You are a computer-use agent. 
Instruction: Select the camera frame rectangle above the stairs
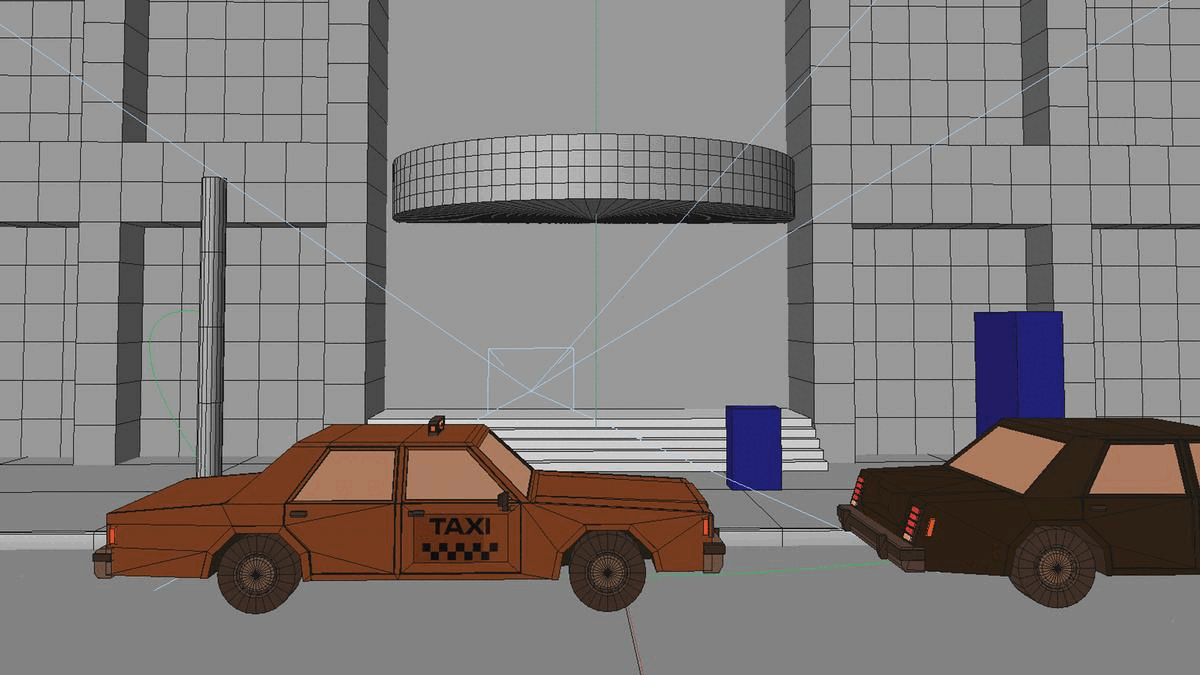point(531,381)
